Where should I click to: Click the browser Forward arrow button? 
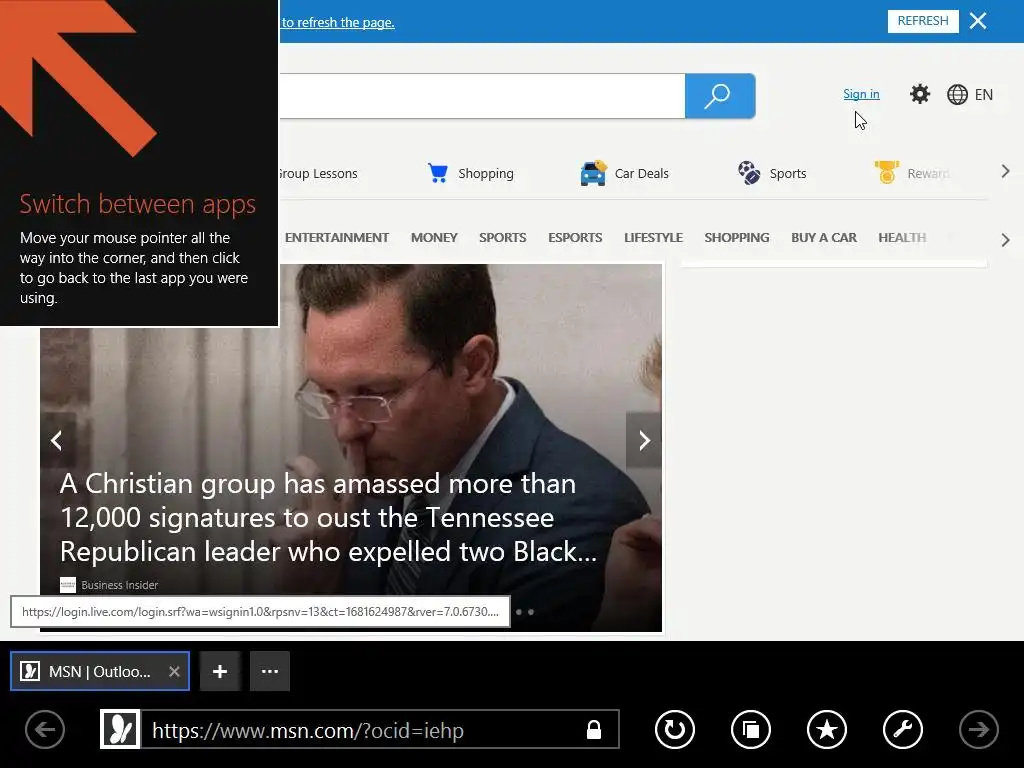tap(978, 729)
